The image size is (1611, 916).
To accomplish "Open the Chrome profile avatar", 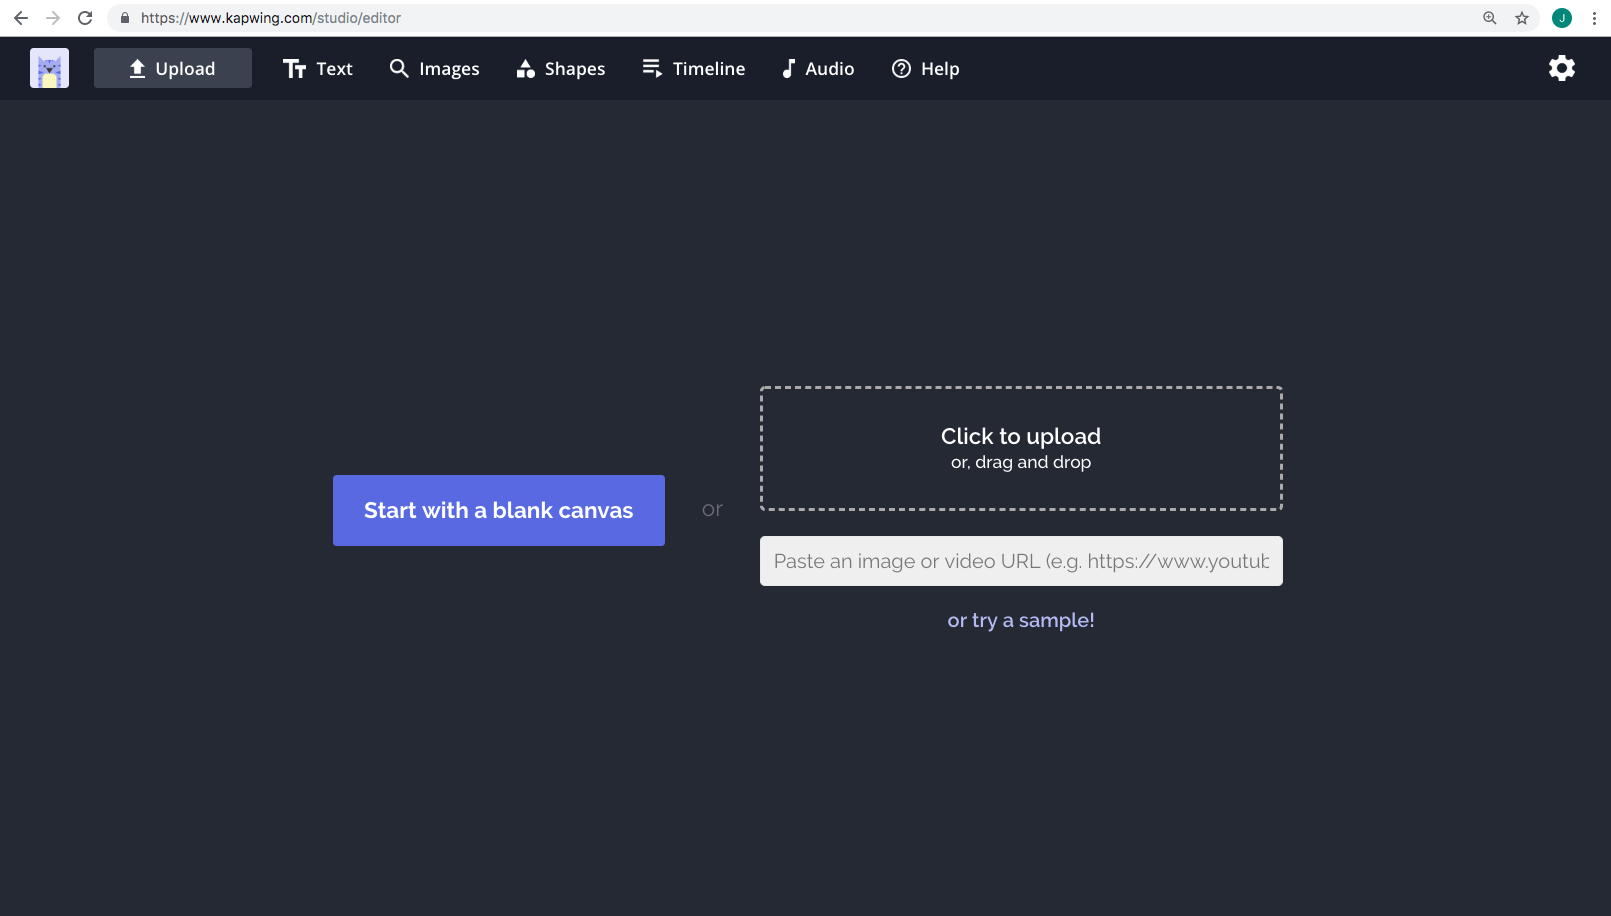I will pyautogui.click(x=1561, y=18).
